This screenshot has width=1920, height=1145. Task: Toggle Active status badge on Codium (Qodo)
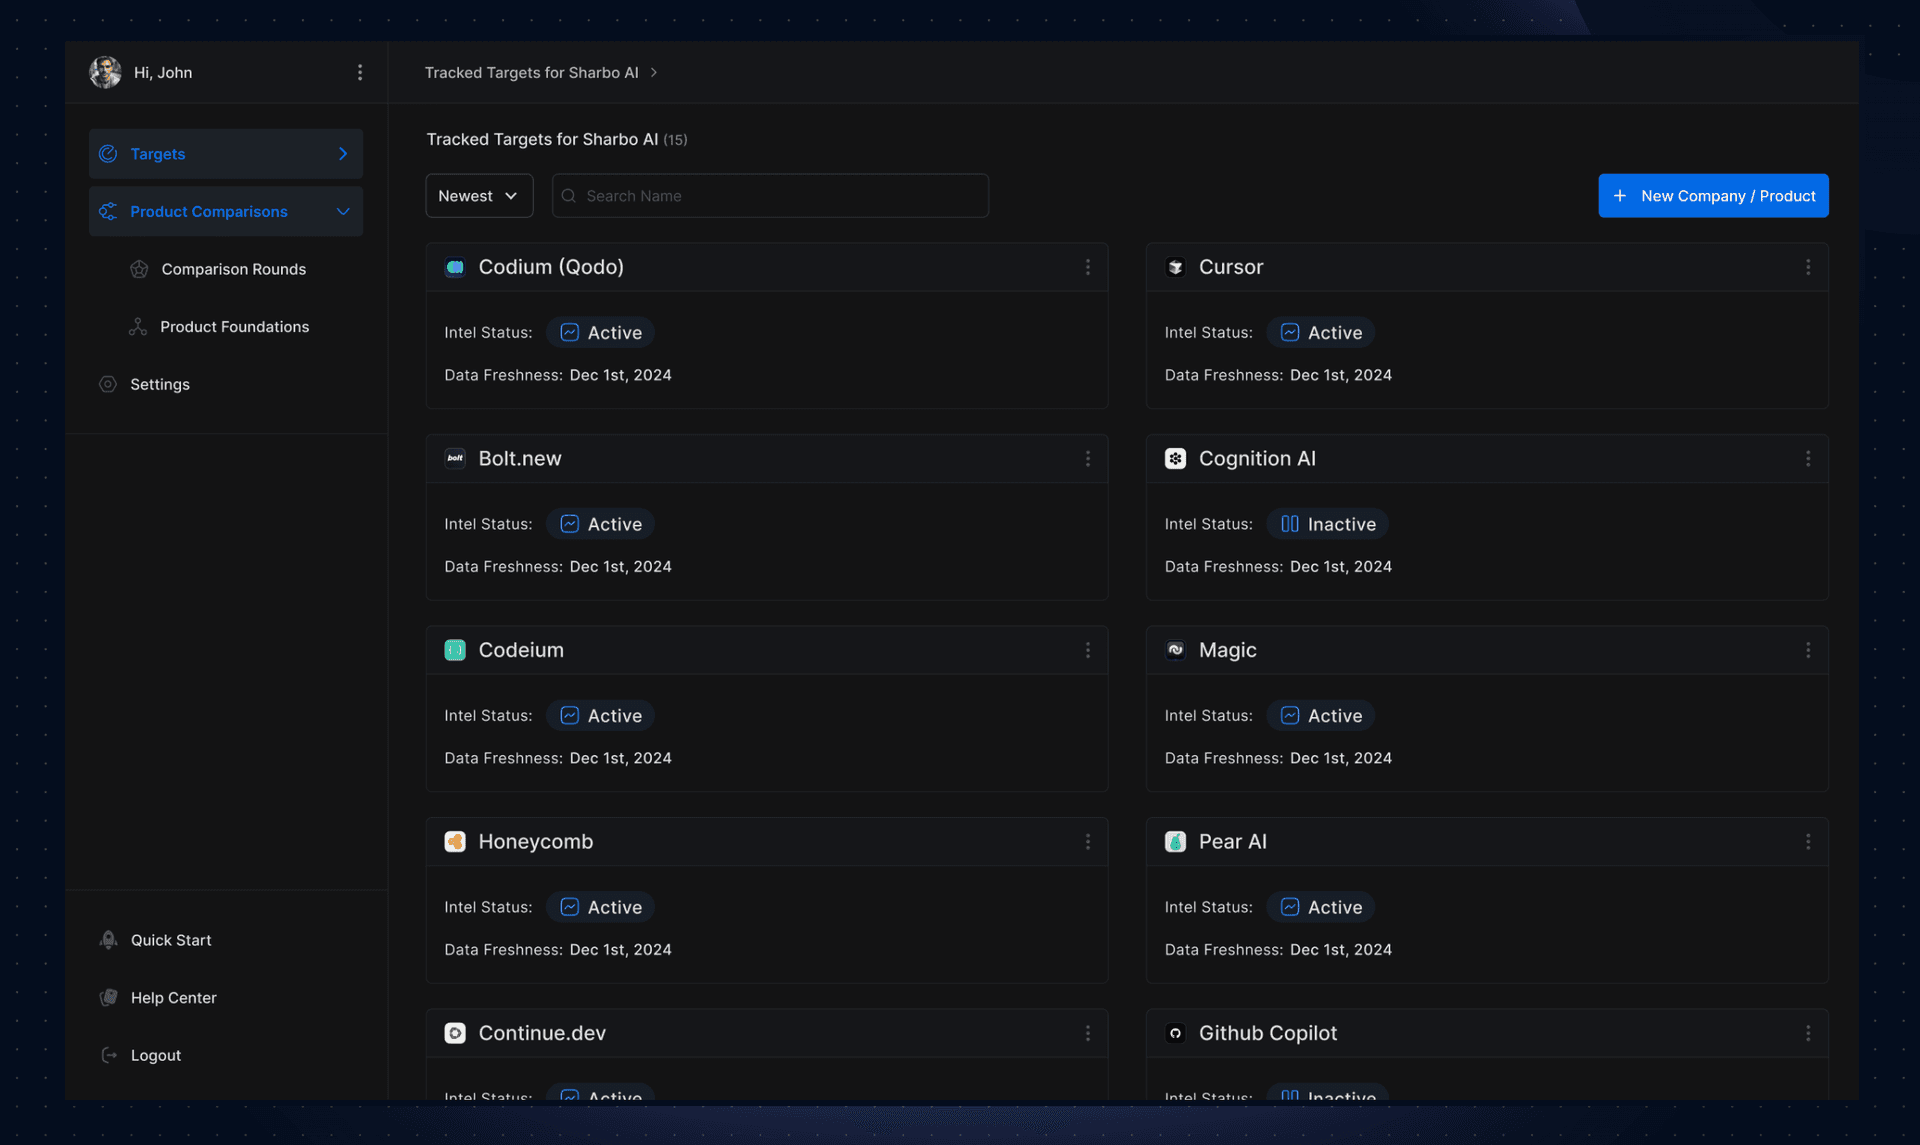600,332
